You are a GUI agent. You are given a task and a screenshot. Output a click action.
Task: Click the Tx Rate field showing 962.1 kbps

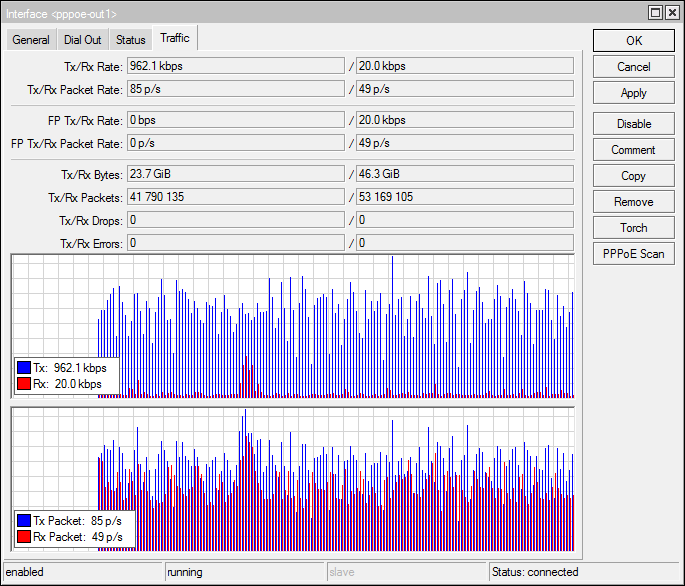coord(235,65)
